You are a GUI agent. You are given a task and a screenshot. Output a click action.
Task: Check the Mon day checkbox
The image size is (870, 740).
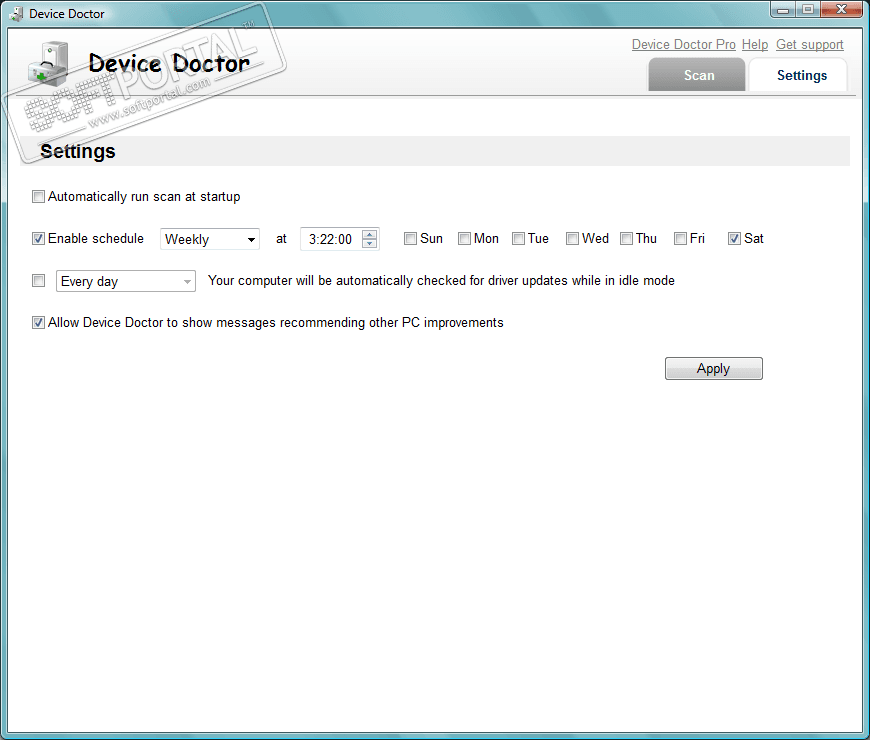coord(464,239)
